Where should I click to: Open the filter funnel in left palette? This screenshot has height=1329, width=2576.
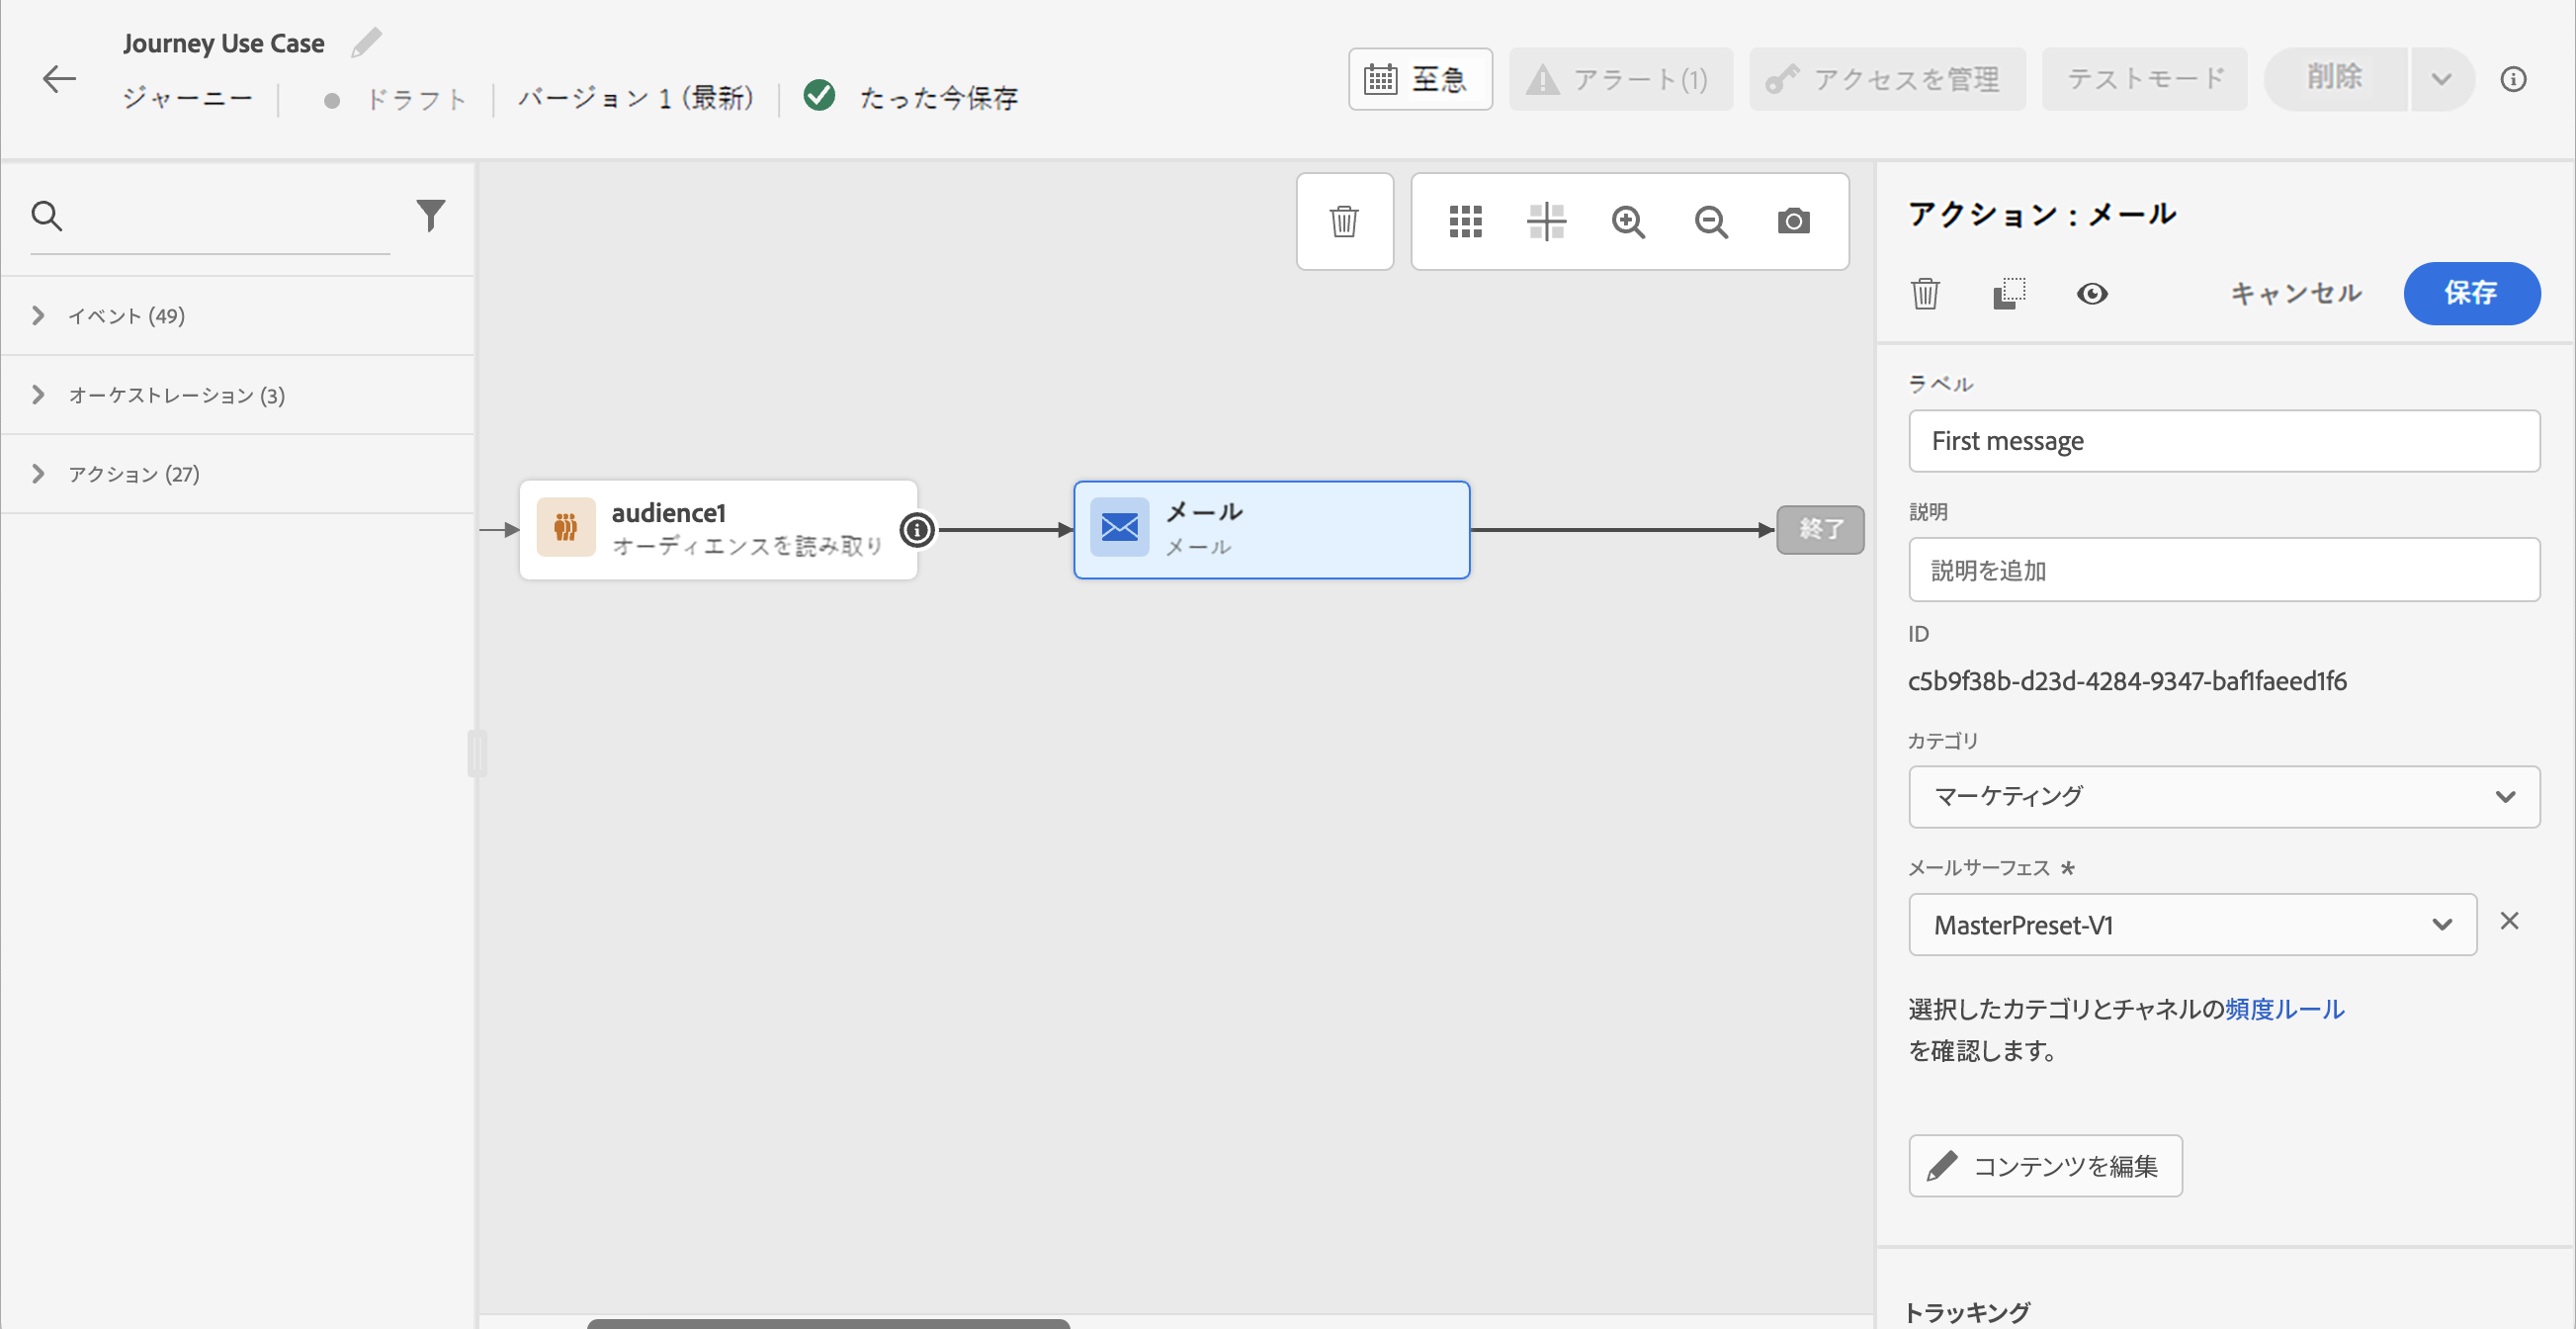(430, 215)
